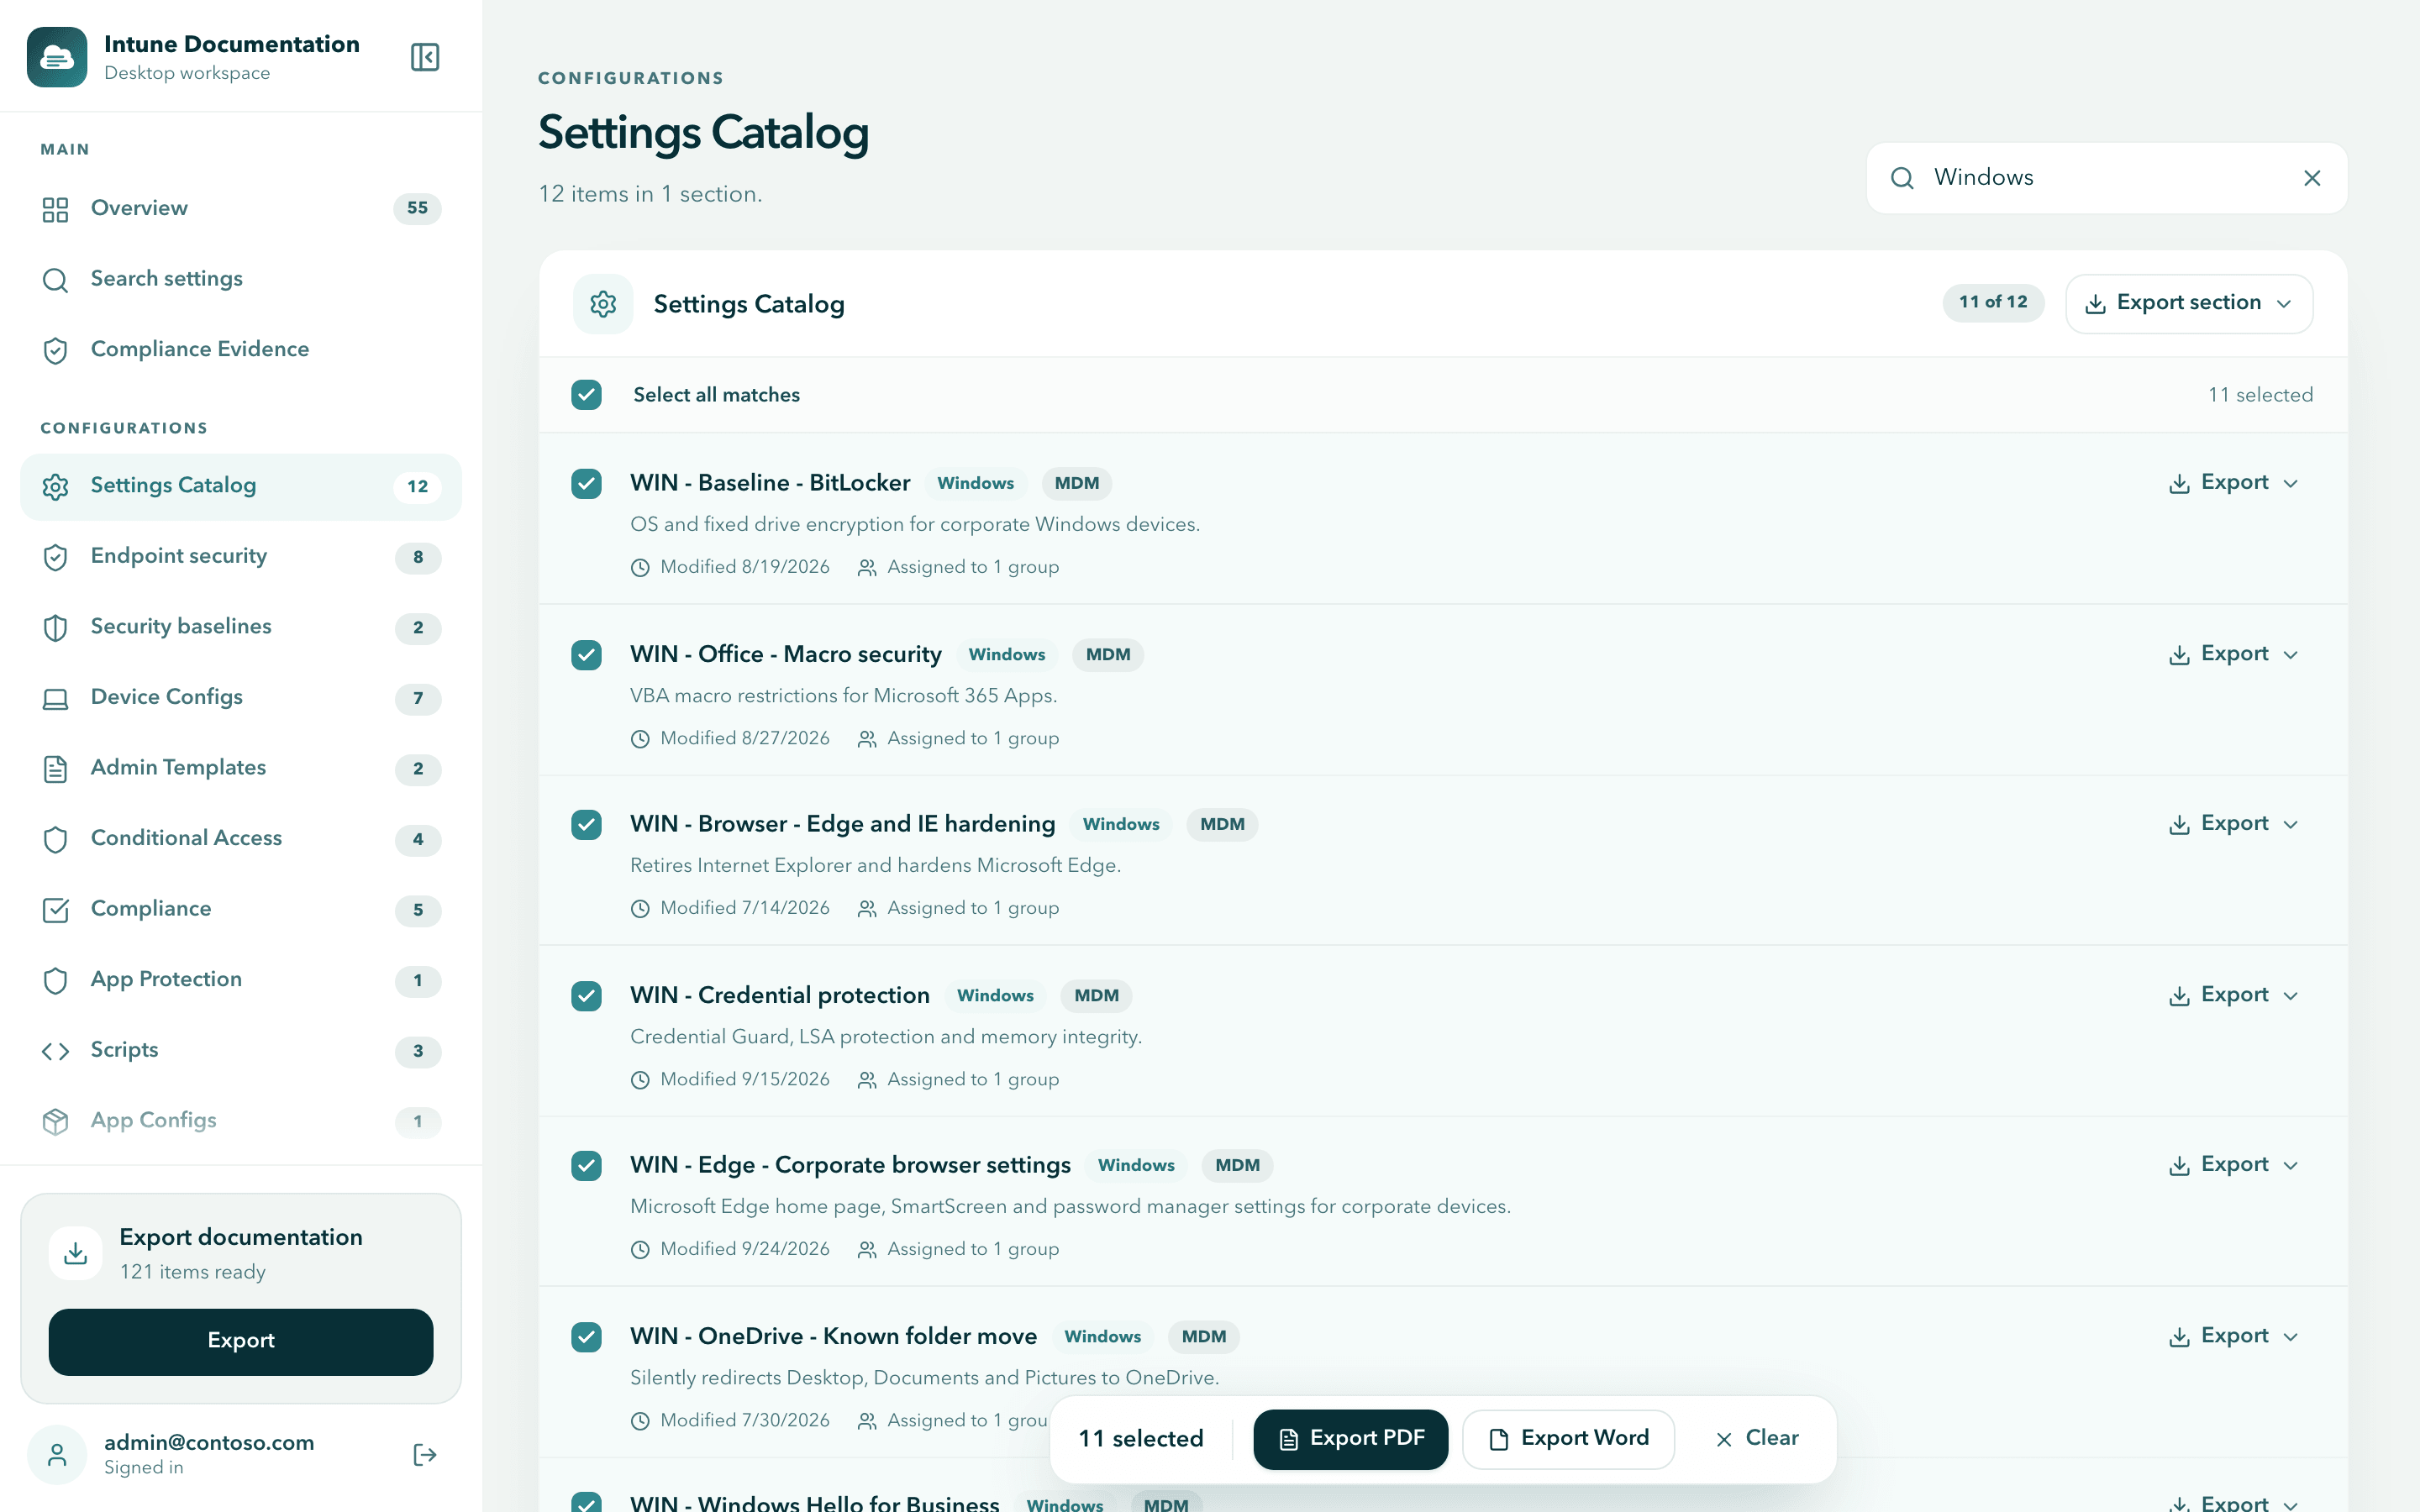2420x1512 pixels.
Task: Click the Device Configs laptop icon
Action: pos(56,698)
